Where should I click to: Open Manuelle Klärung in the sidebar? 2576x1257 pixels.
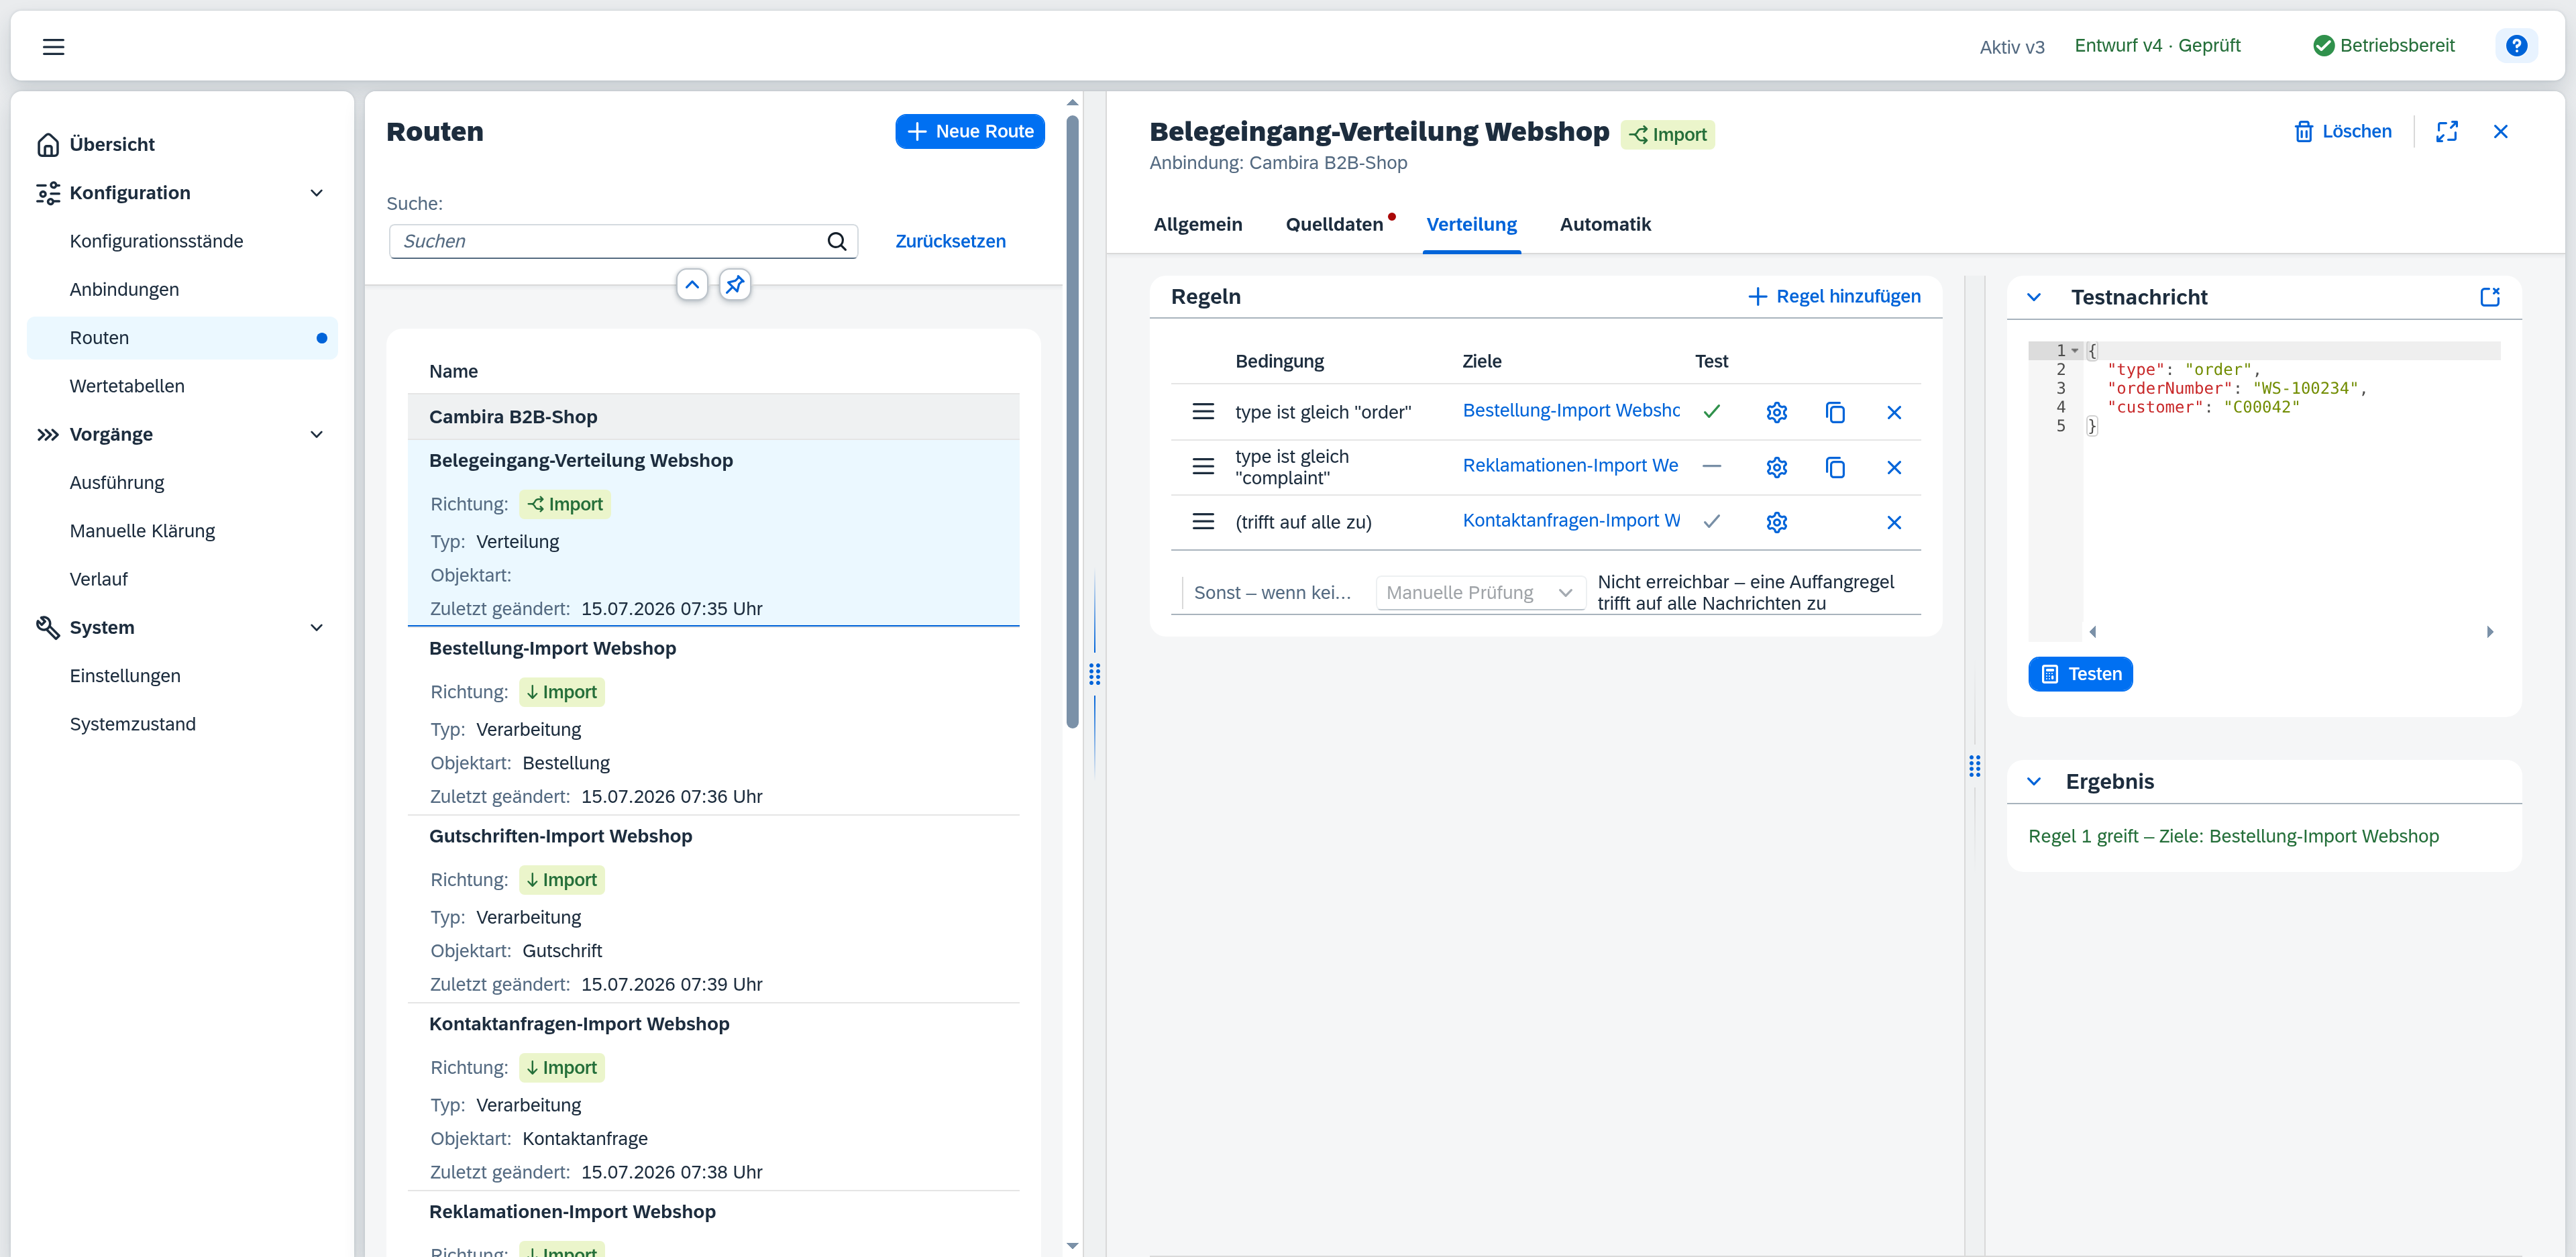(182, 531)
